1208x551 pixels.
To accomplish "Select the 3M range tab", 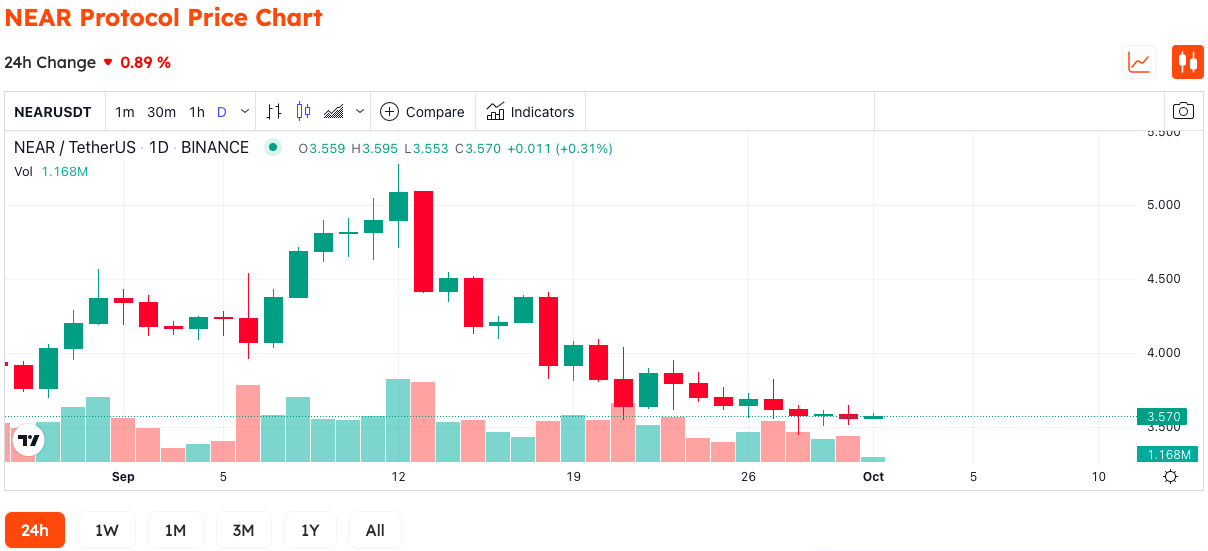I will coord(243,530).
